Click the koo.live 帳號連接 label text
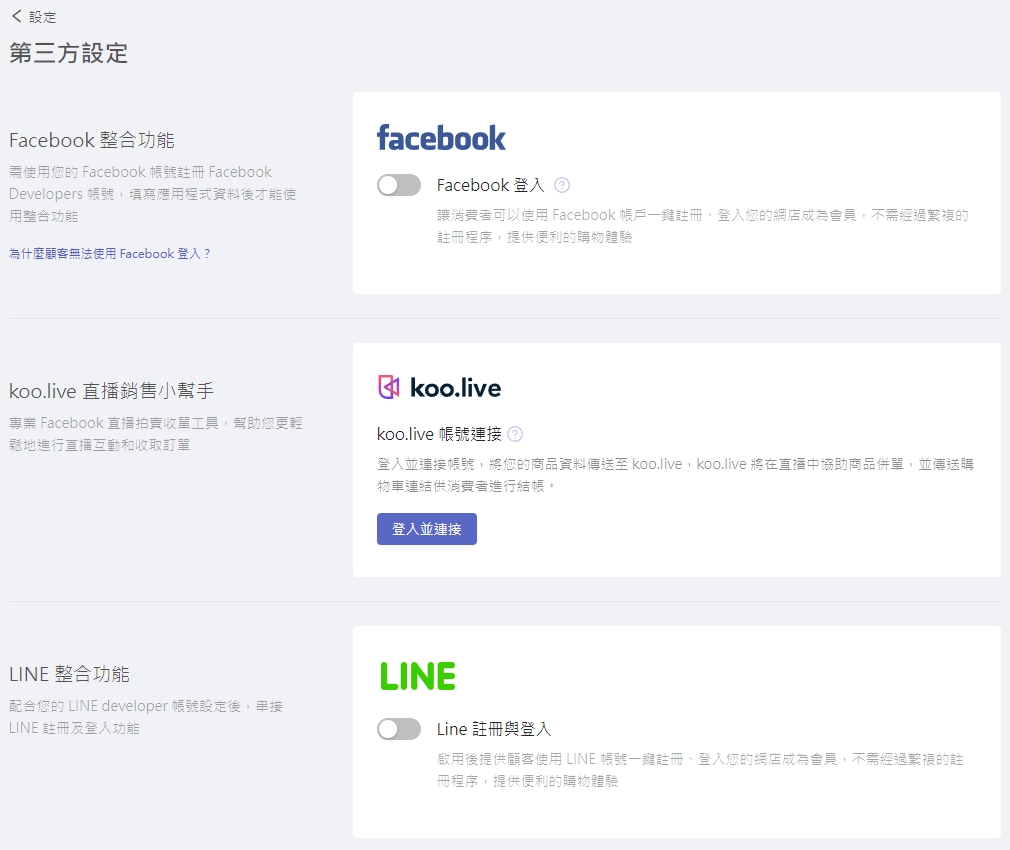This screenshot has width=1010, height=850. 439,434
